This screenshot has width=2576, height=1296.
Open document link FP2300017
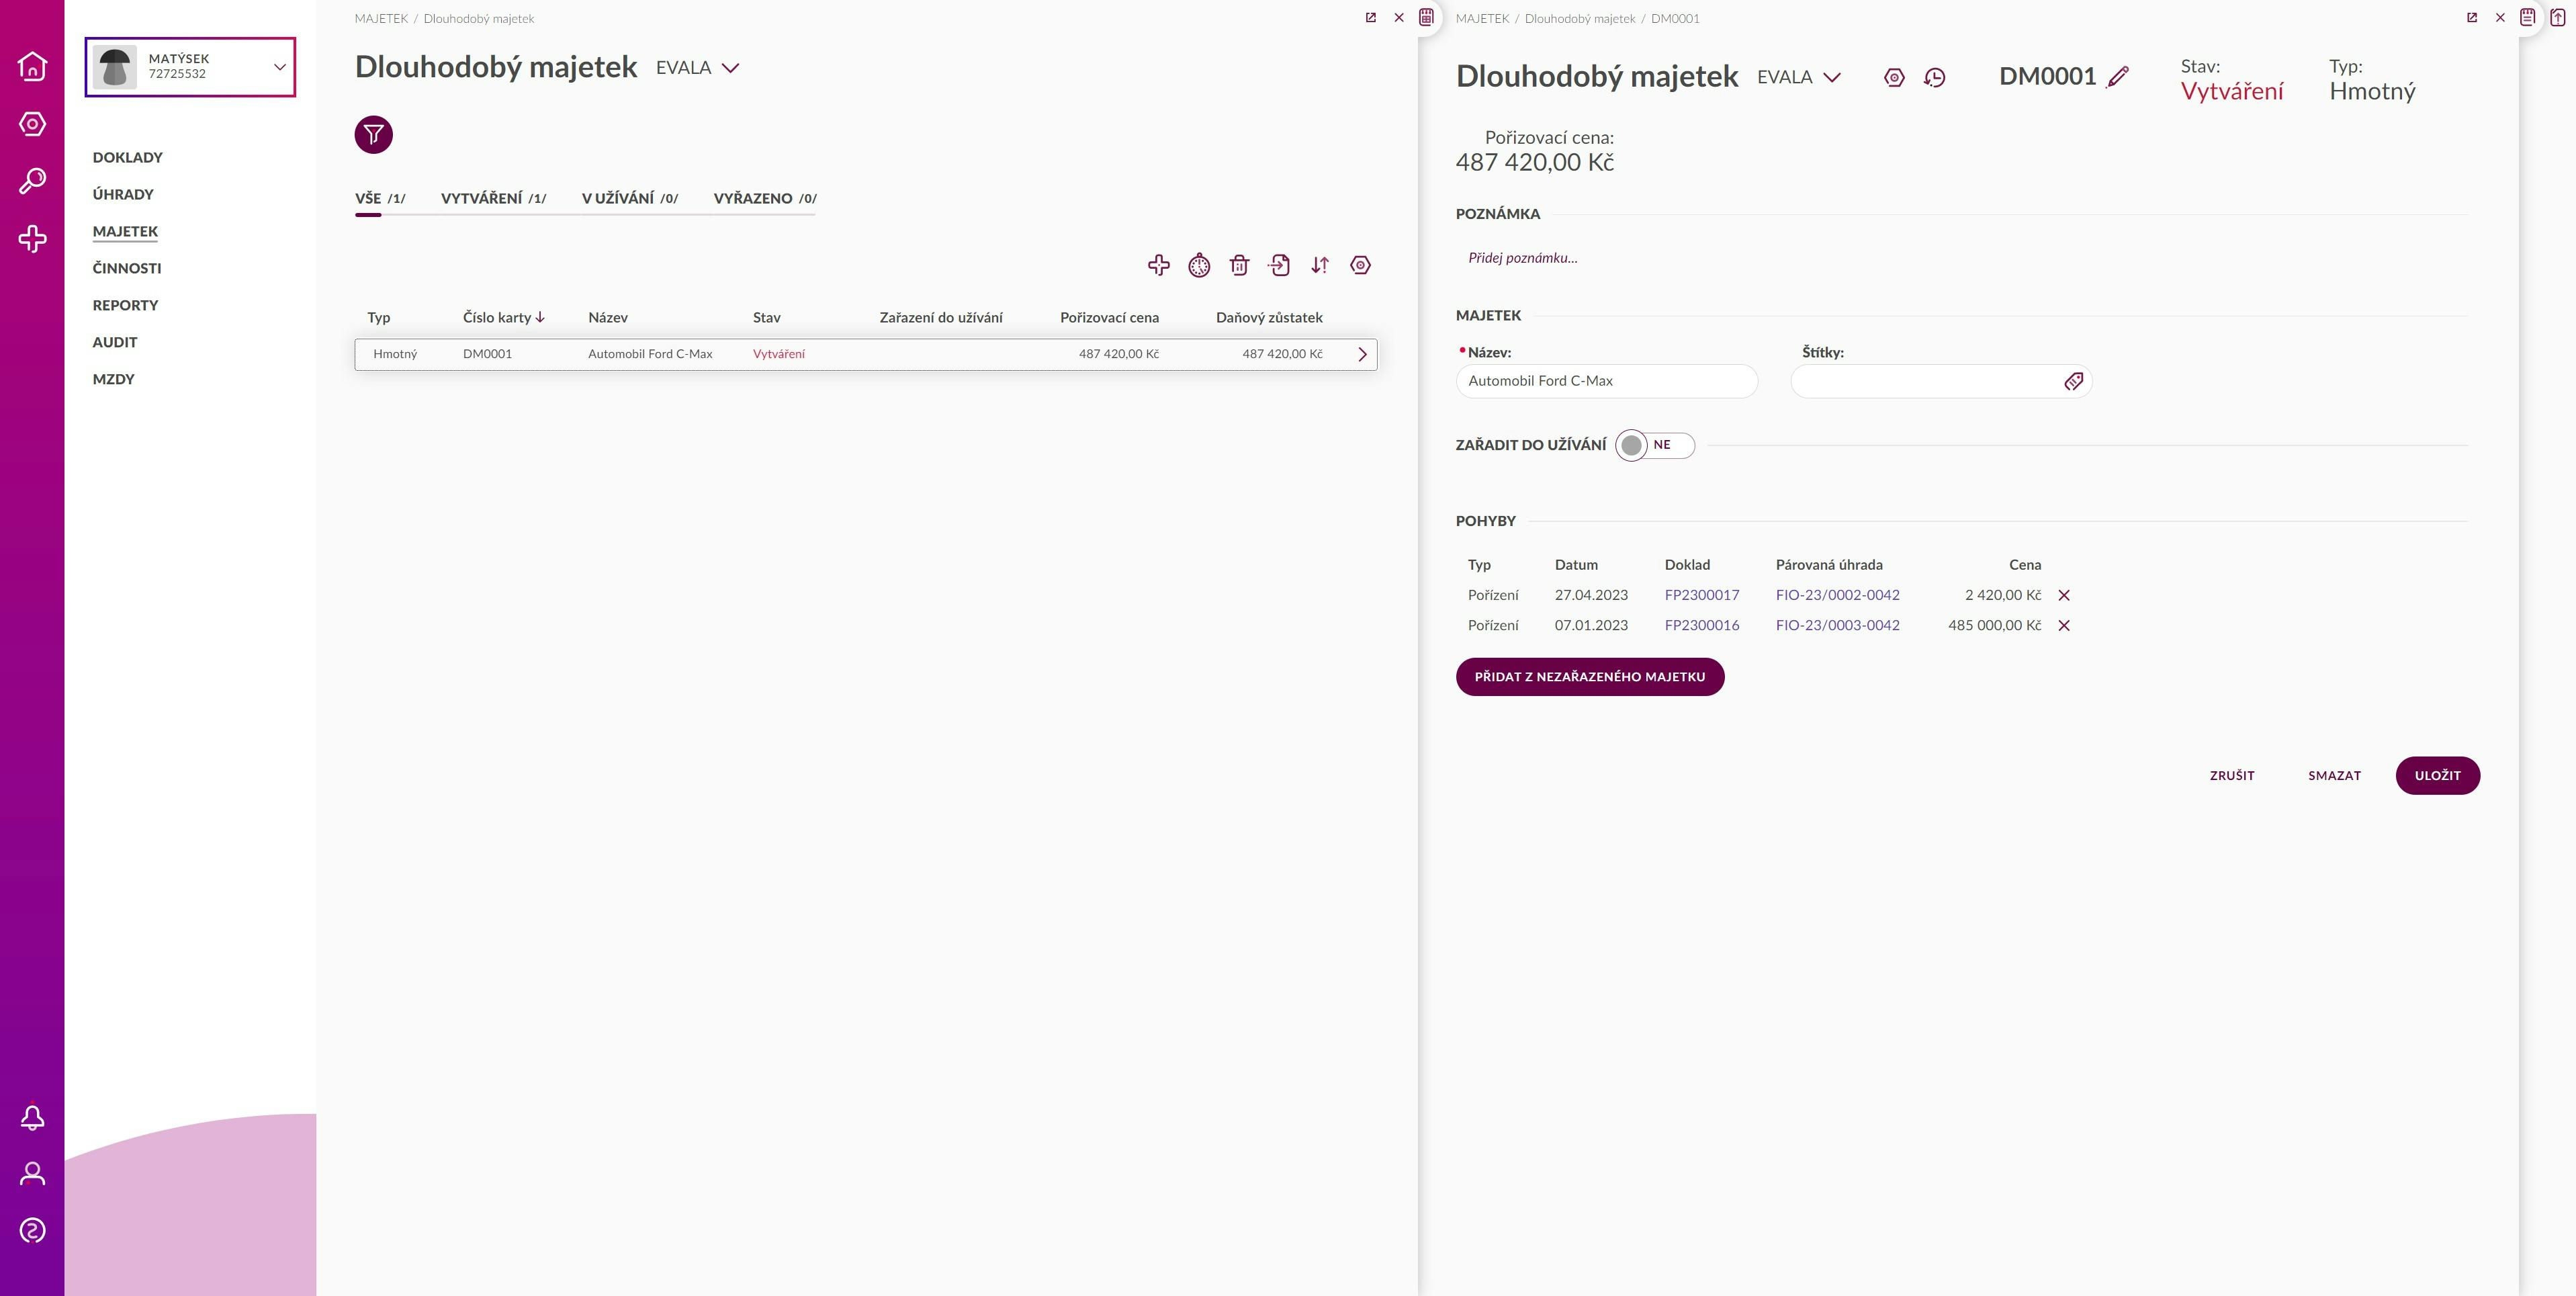pos(1701,595)
